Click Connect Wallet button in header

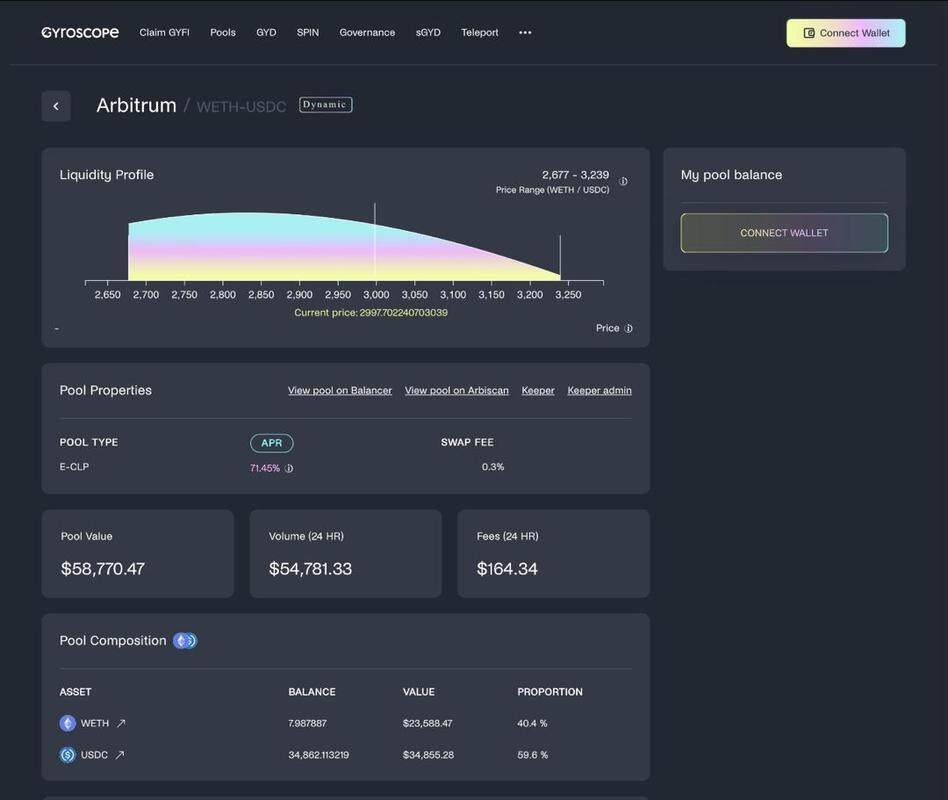click(846, 33)
